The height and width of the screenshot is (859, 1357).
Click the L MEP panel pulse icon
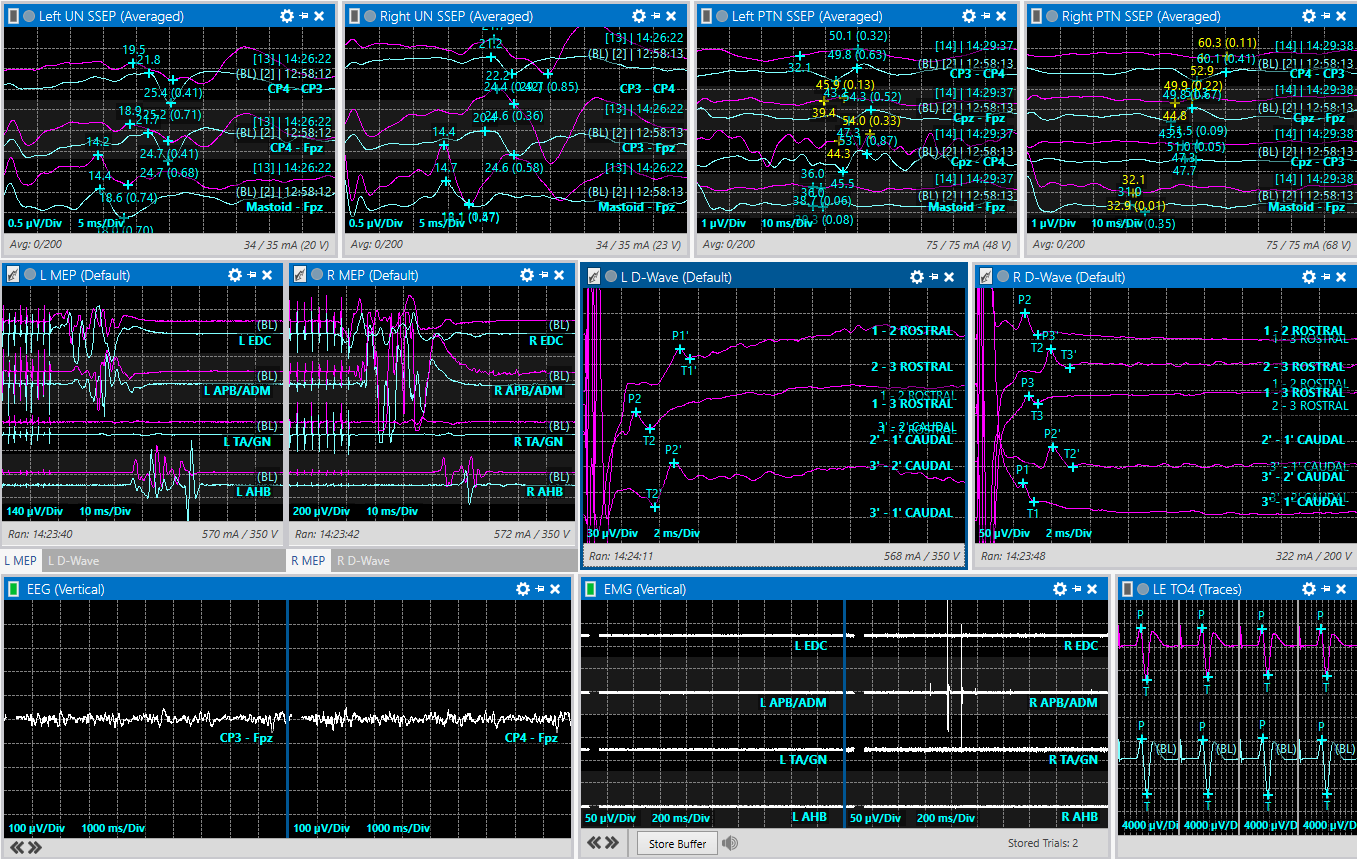pyautogui.click(x=14, y=275)
